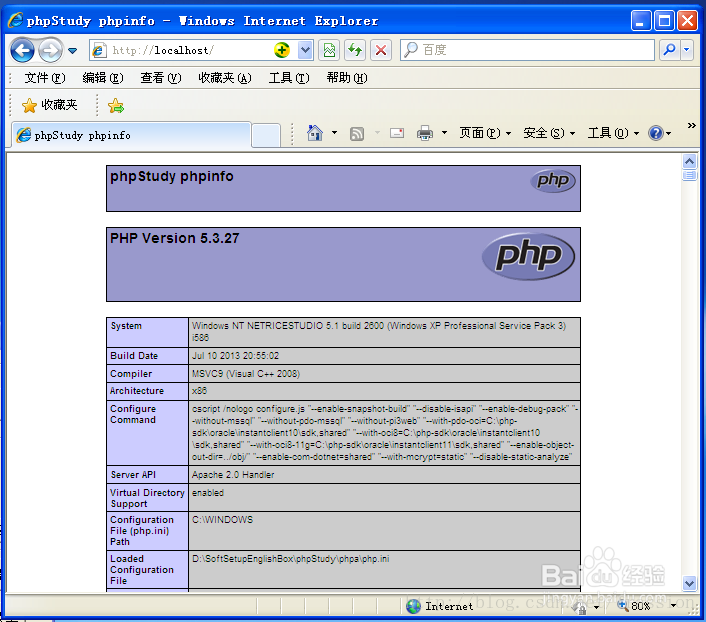The width and height of the screenshot is (706, 622).
Task: Open the search provider dropdown
Action: [687, 50]
